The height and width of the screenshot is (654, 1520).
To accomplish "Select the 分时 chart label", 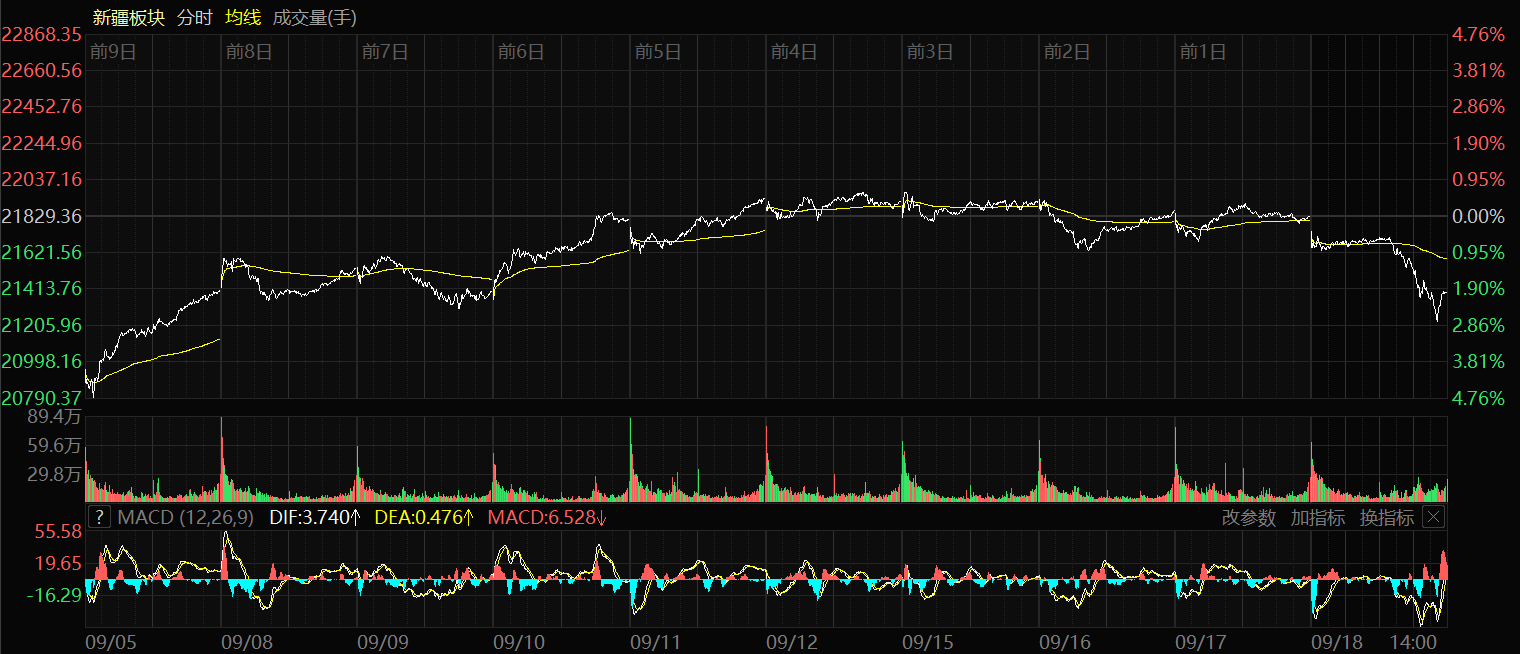I will tap(194, 17).
